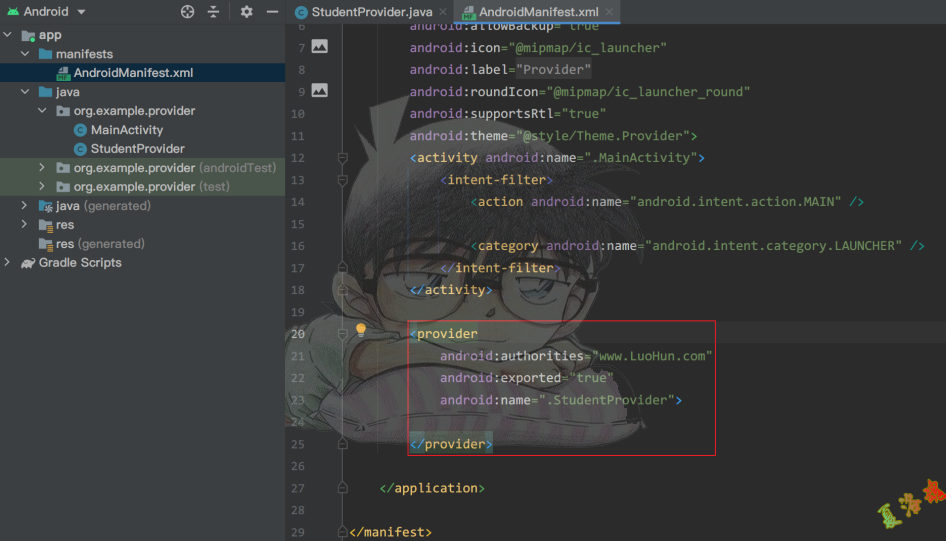
Task: Switch to the StudentProvider.java tab
Action: click(371, 12)
